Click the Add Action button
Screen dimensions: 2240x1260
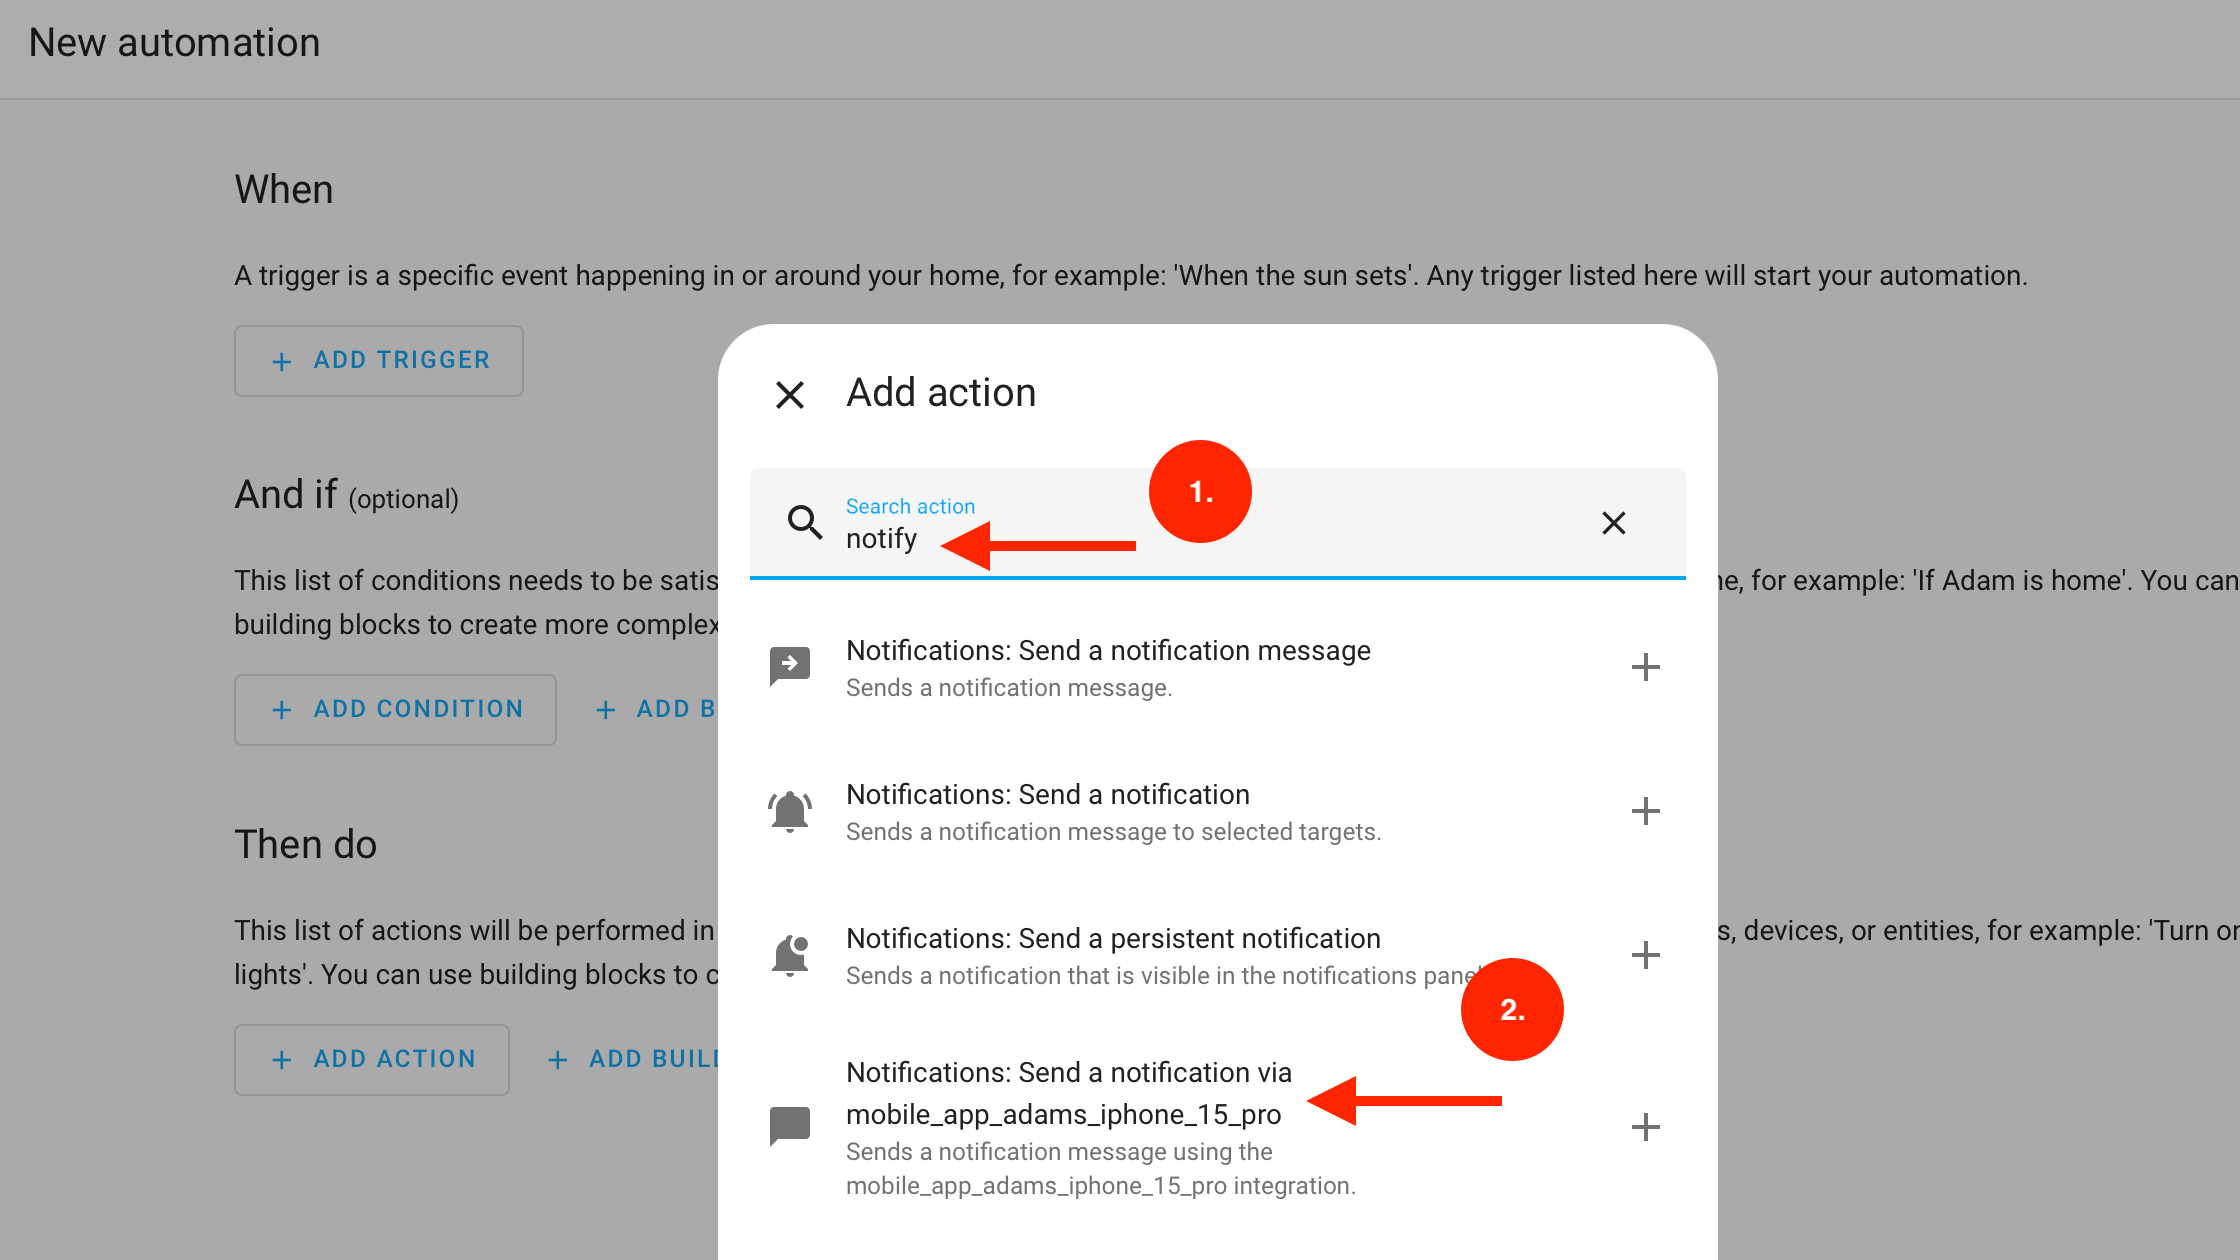[372, 1060]
